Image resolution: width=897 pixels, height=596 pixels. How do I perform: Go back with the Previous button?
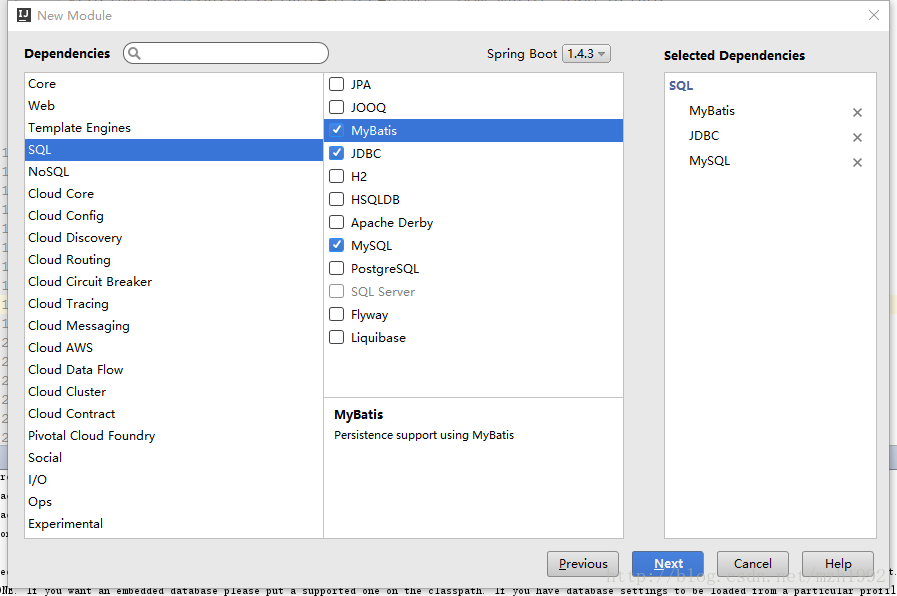pyautogui.click(x=583, y=564)
